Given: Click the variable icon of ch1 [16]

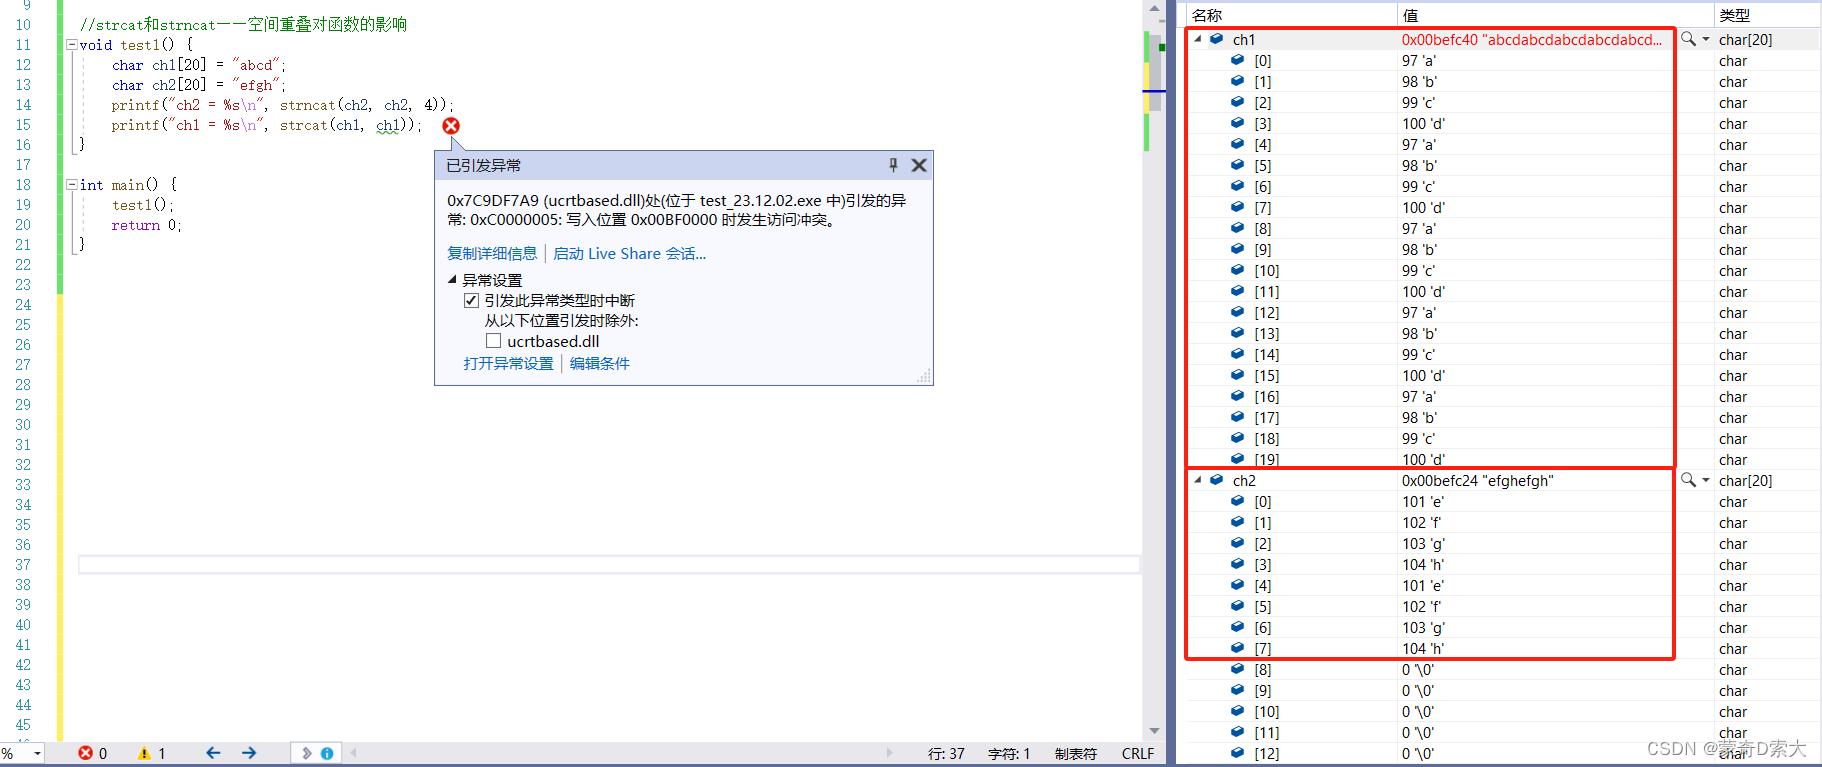Looking at the screenshot, I should coord(1237,396).
